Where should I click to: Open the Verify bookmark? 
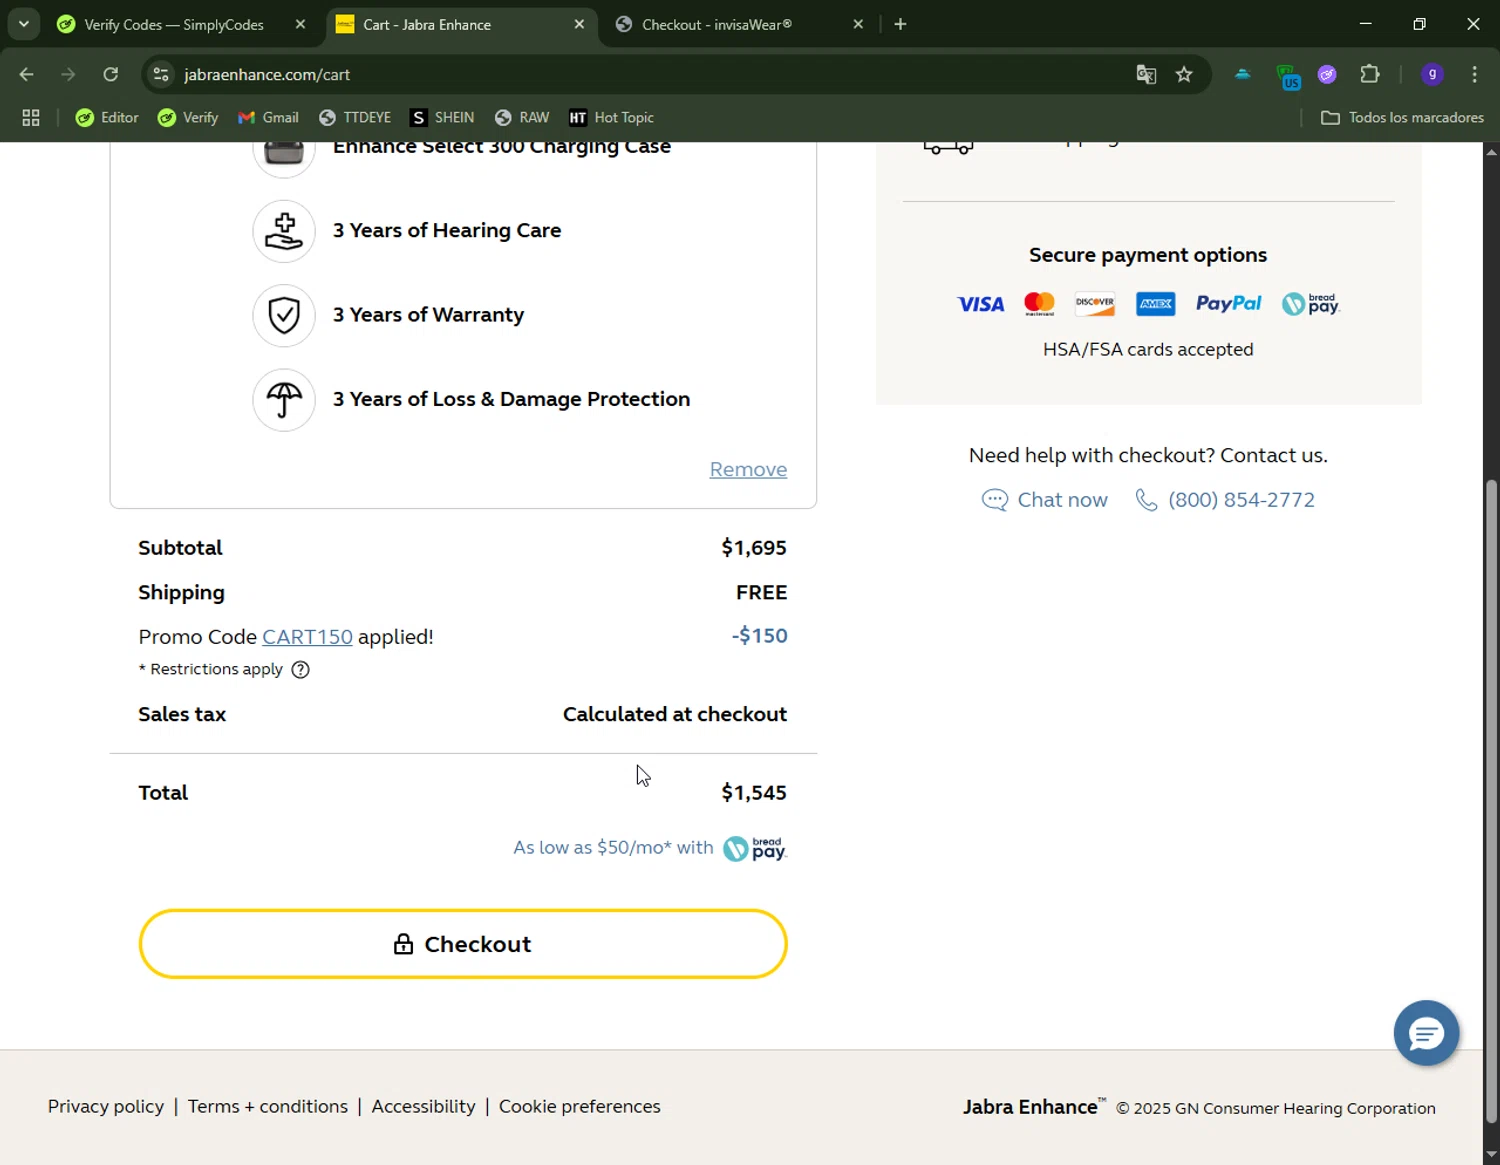188,117
